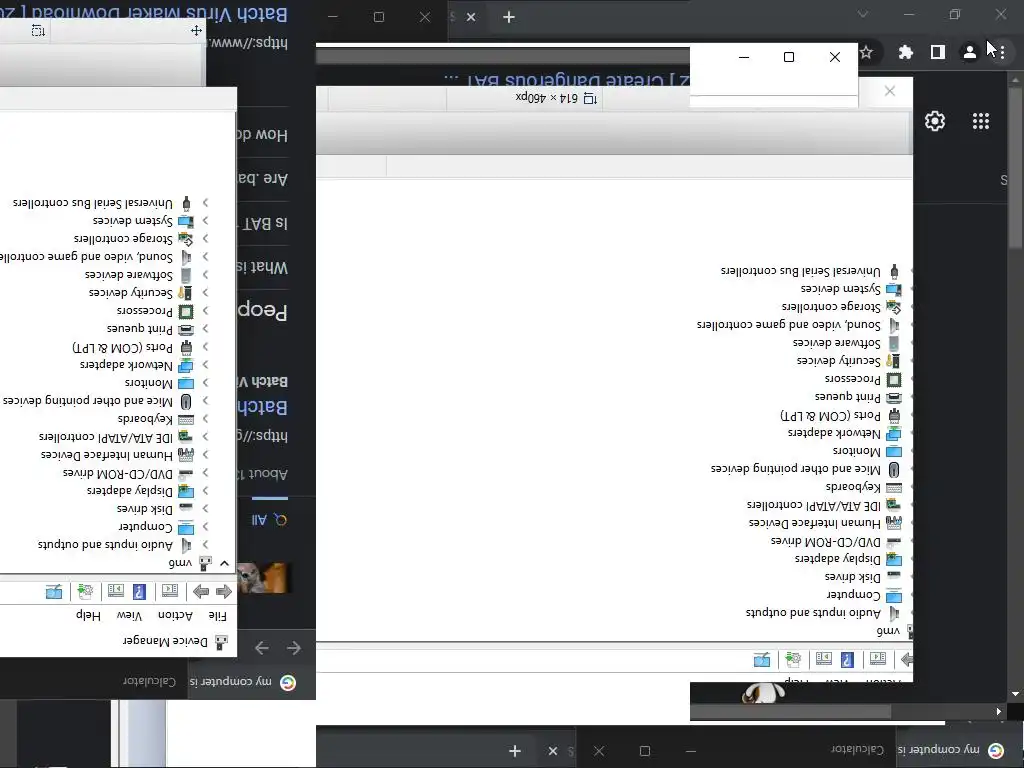The height and width of the screenshot is (768, 1024).
Task: Expand the Keyboards chevron
Action: click(205, 419)
